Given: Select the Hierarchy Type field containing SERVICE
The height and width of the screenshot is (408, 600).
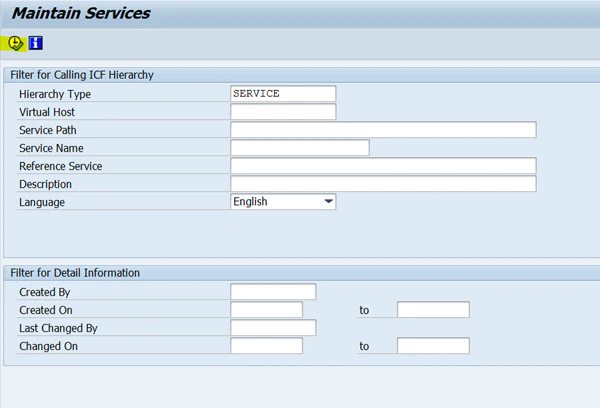Looking at the screenshot, I should point(283,94).
